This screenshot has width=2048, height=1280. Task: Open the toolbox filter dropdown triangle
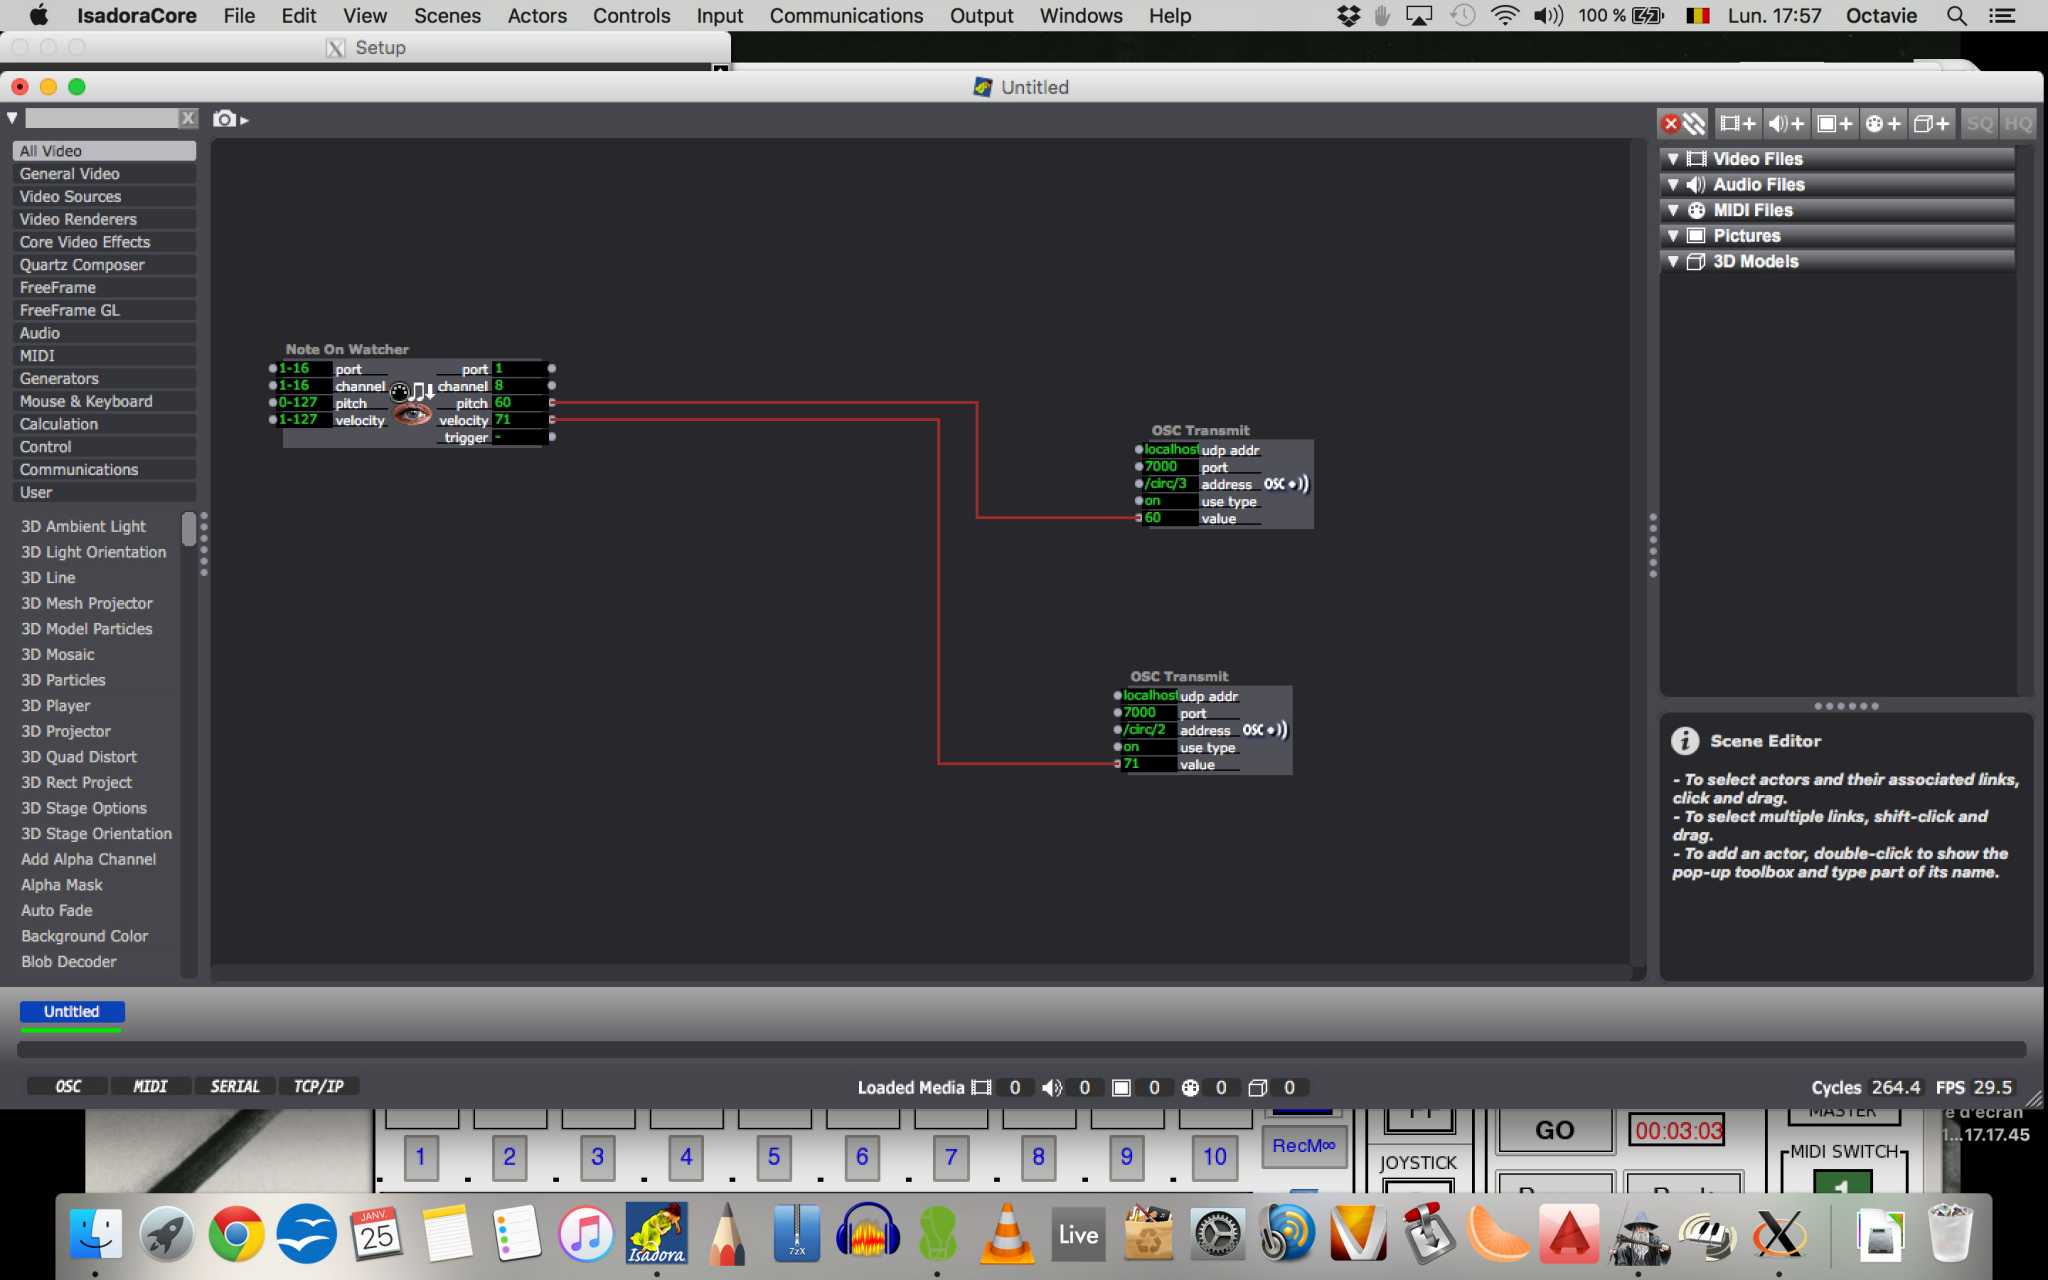pos(12,118)
